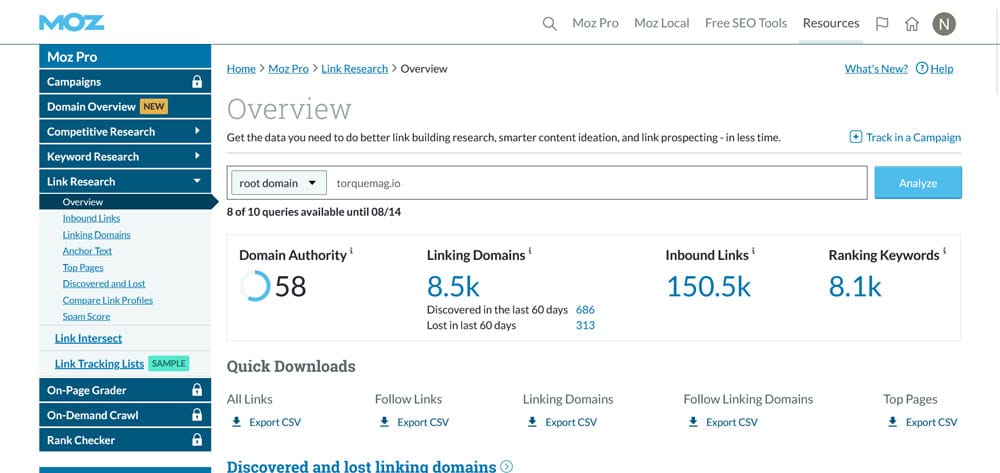Select Spam Score in the sidebar

(87, 316)
